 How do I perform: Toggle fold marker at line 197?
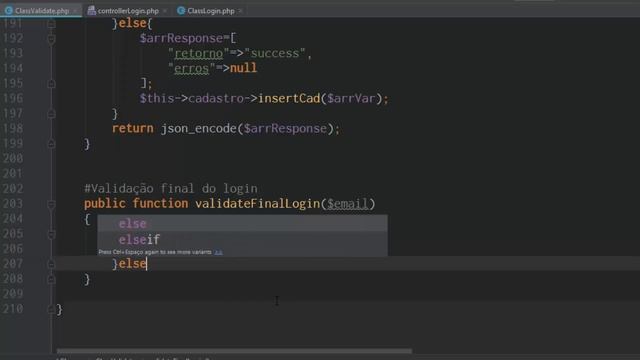coord(51,114)
